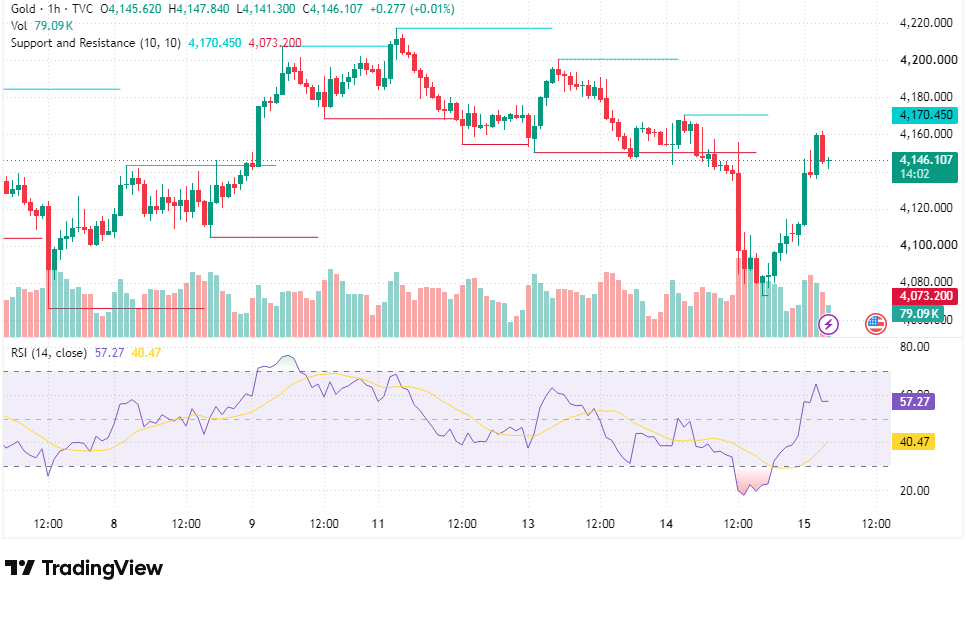
Task: Click the green 4,146.107 current price label
Action: [924, 166]
